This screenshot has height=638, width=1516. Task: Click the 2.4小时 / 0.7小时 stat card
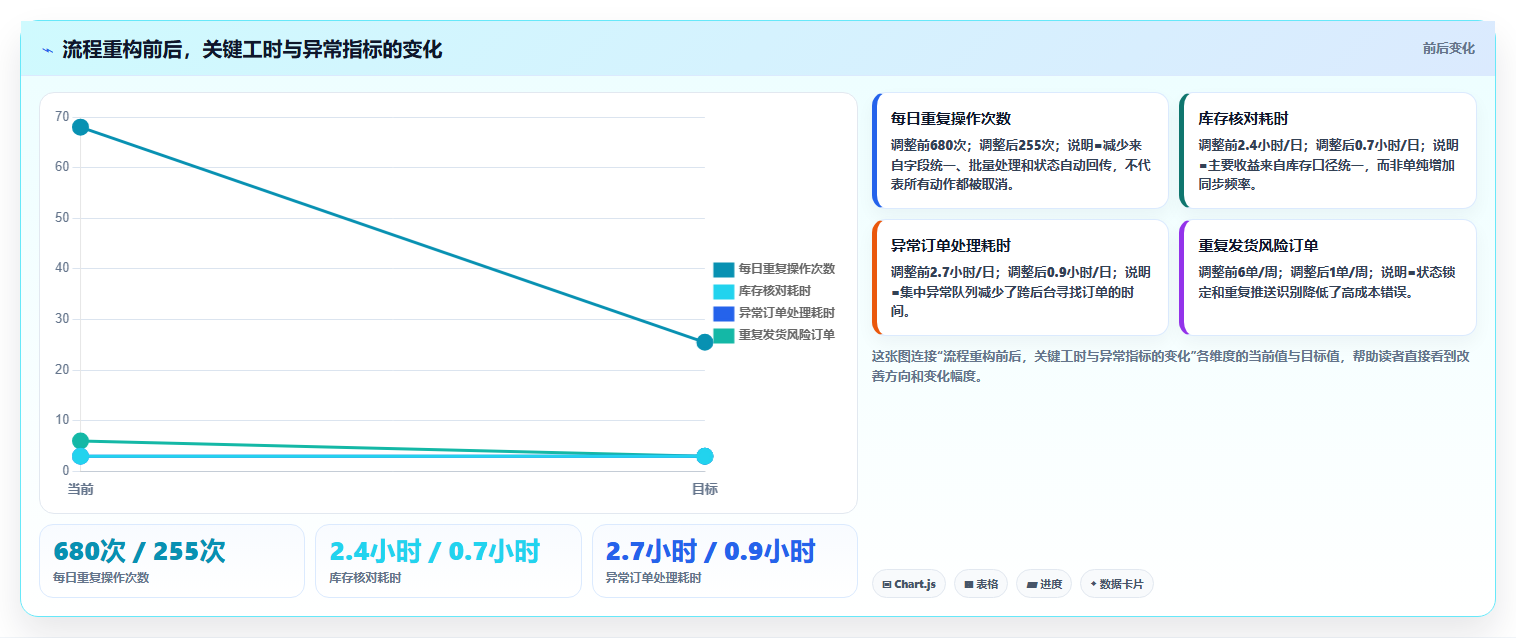click(x=448, y=561)
